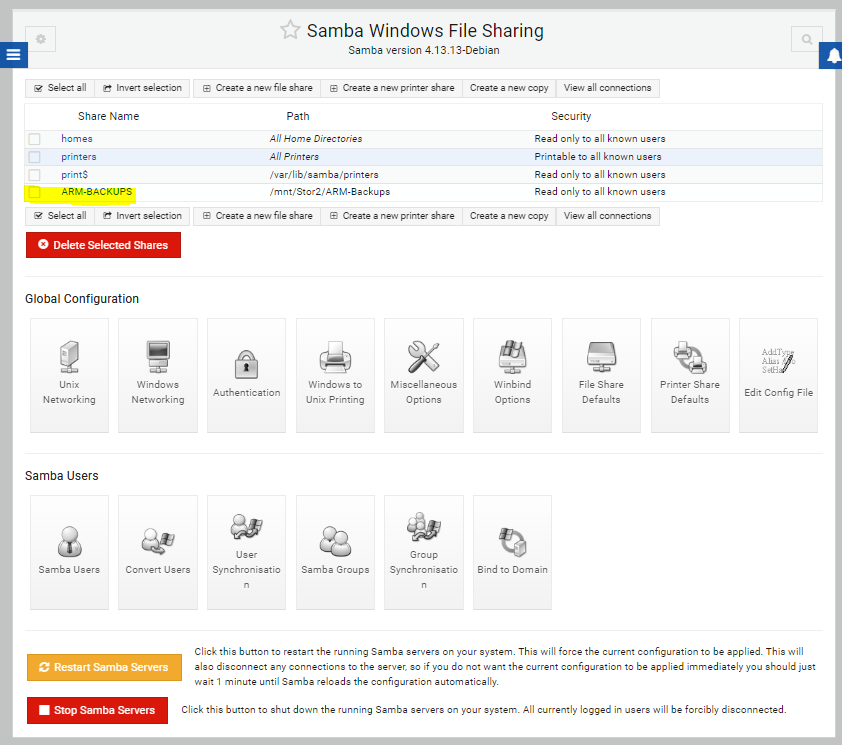Click bottom Create a new copy
The image size is (842, 745).
[509, 216]
